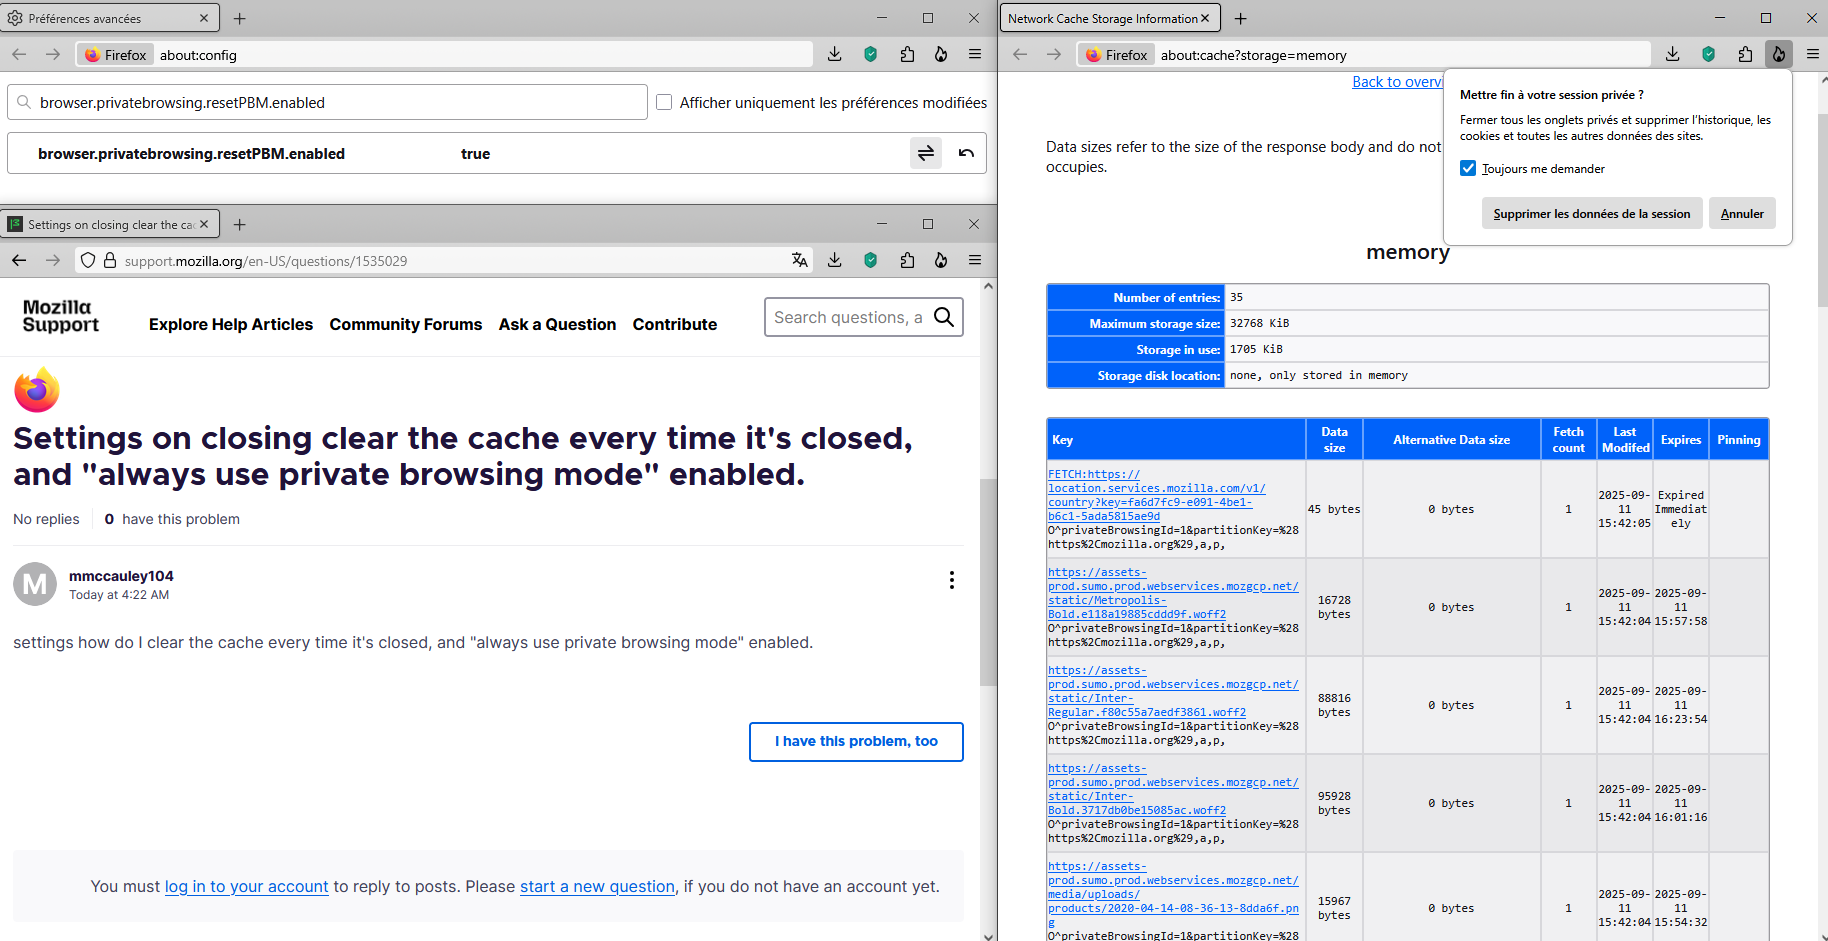Go back using the support window back arrow
Image resolution: width=1828 pixels, height=941 pixels.
(x=19, y=260)
